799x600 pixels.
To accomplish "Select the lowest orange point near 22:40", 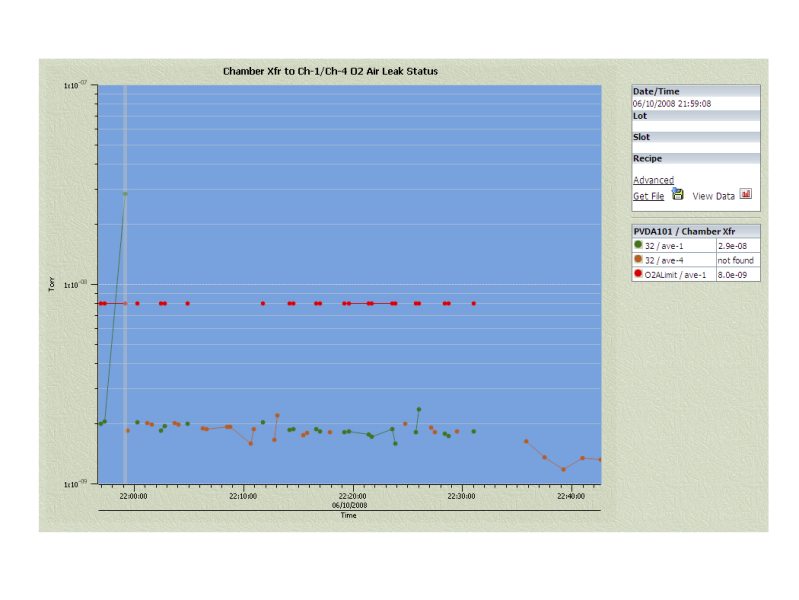I will 564,469.
